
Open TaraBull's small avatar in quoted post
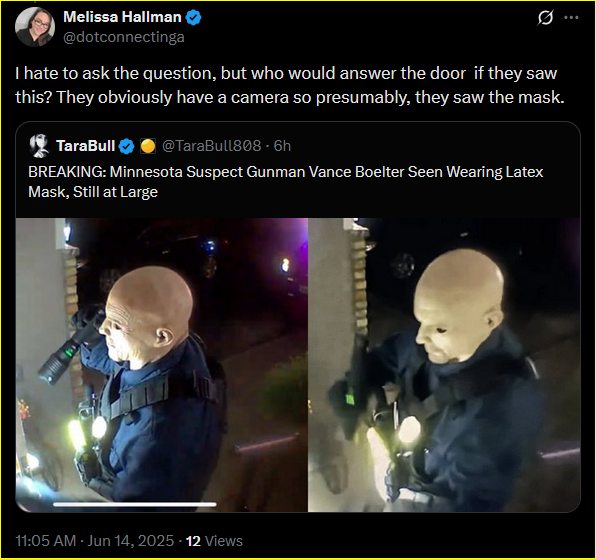40,146
